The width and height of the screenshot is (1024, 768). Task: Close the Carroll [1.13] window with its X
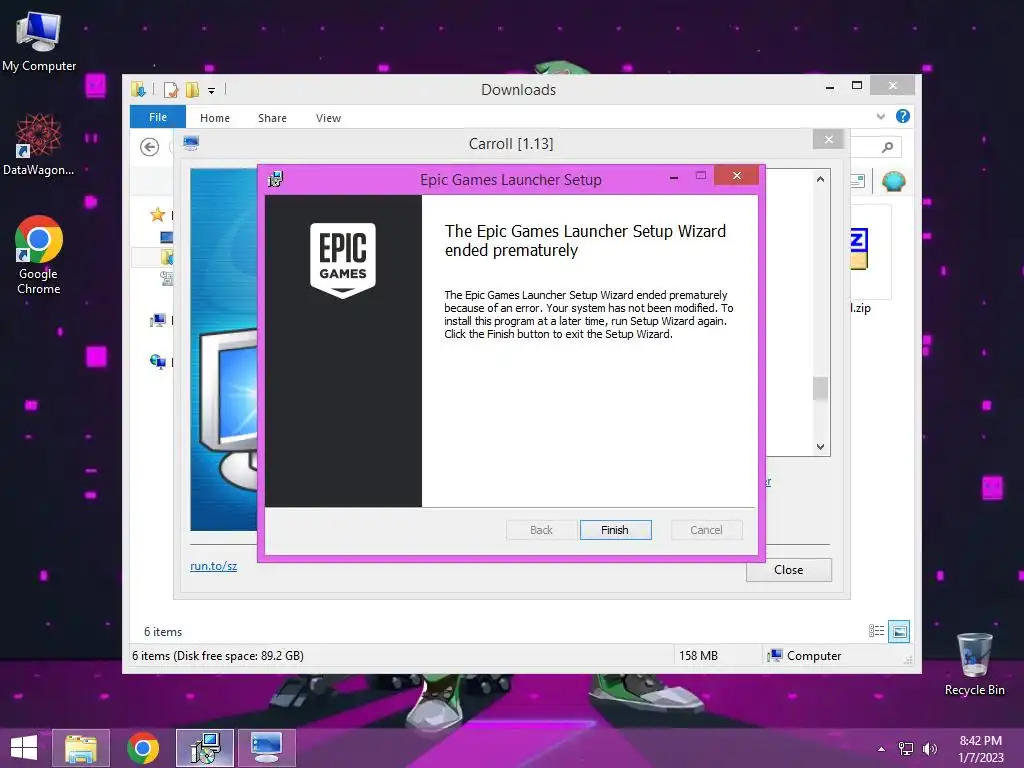(828, 139)
